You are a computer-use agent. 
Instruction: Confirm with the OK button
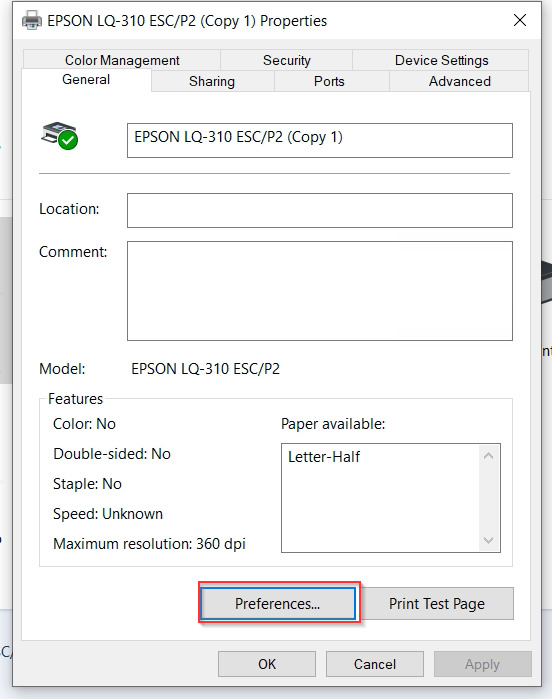[267, 664]
